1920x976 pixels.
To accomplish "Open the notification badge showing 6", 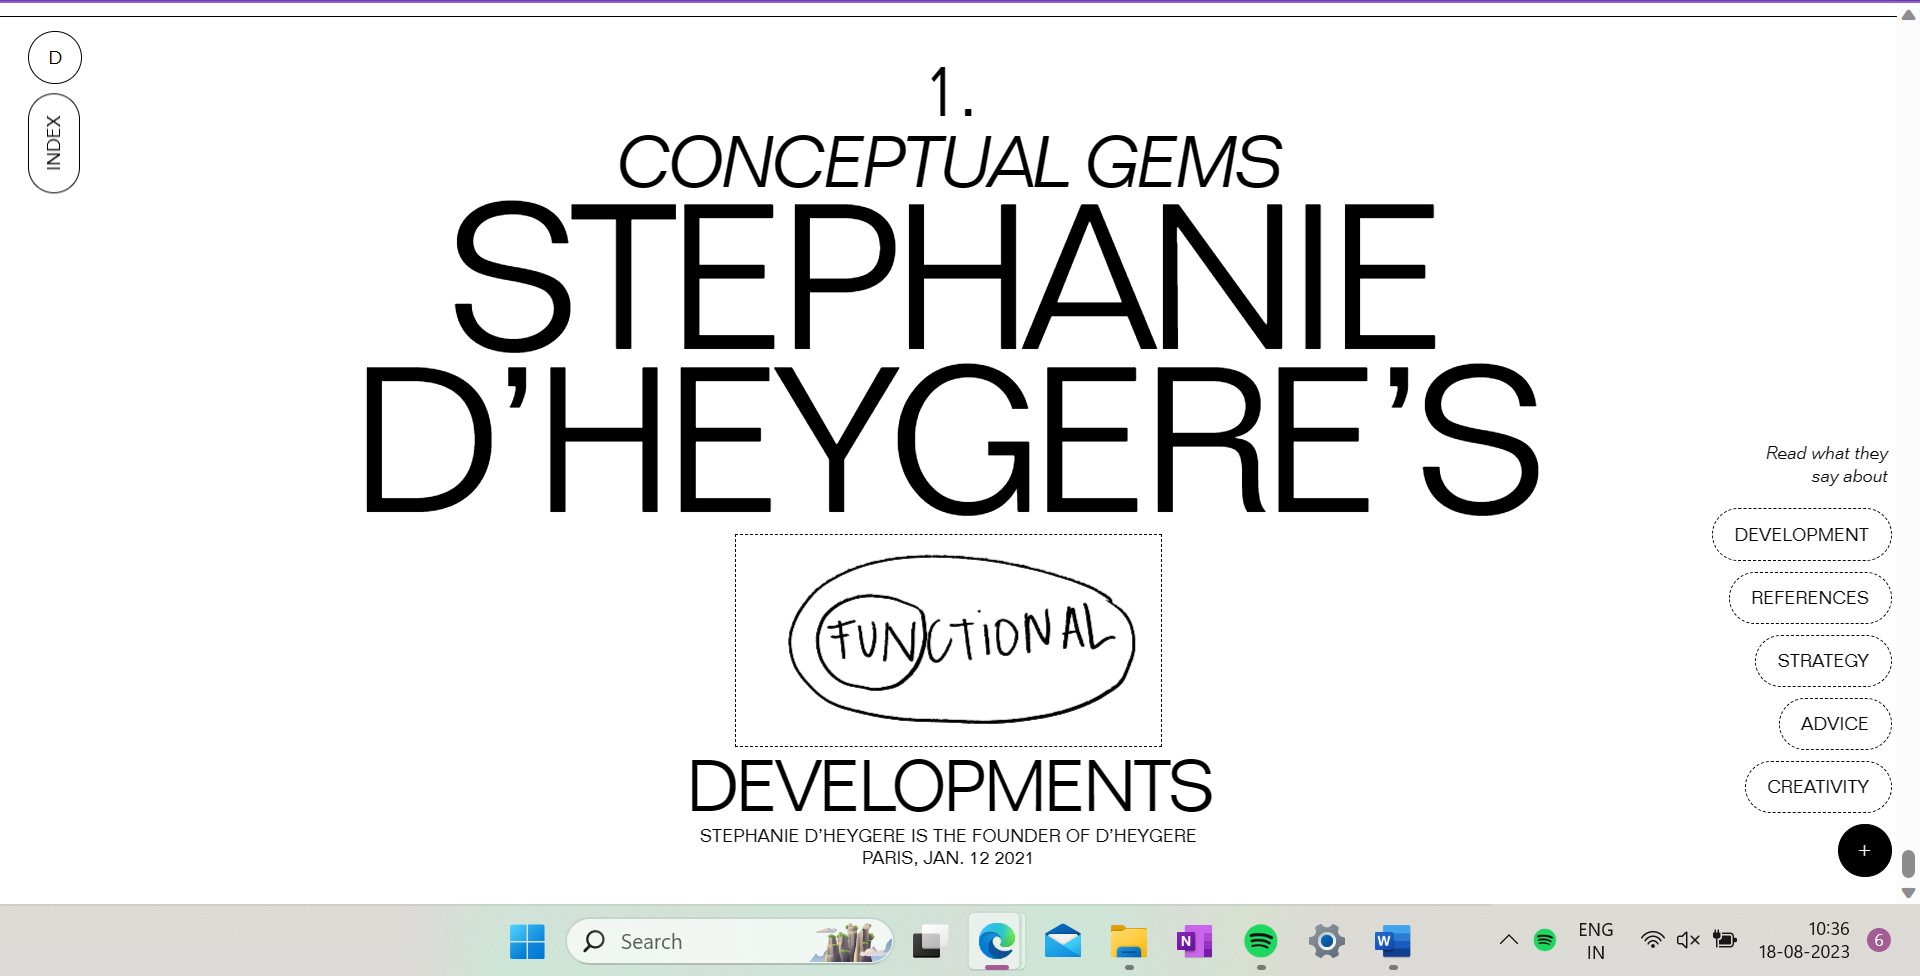I will [x=1879, y=940].
